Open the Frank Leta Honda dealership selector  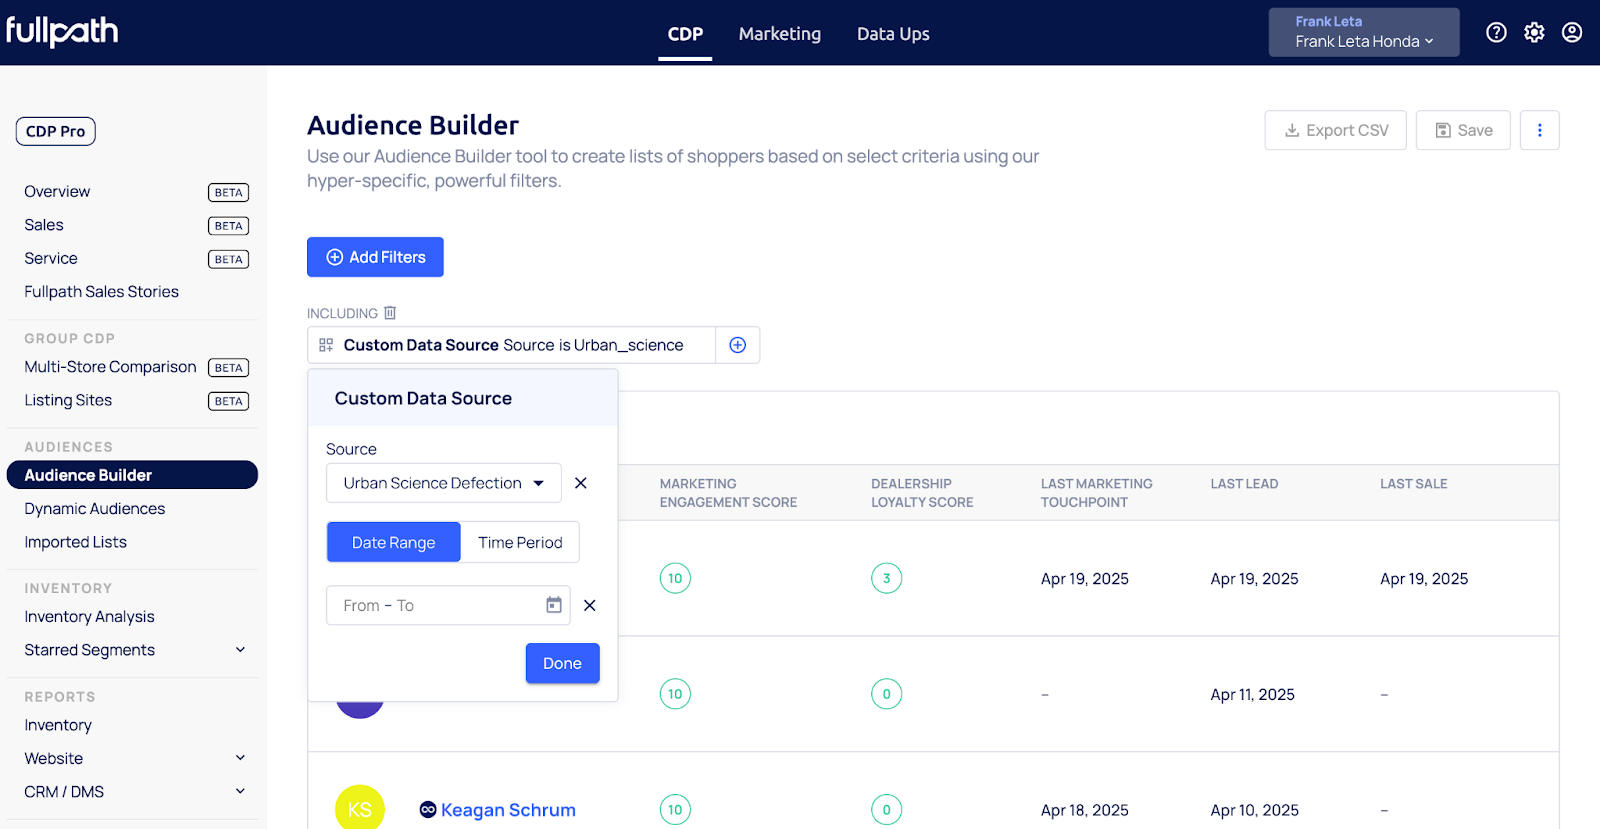click(x=1363, y=33)
